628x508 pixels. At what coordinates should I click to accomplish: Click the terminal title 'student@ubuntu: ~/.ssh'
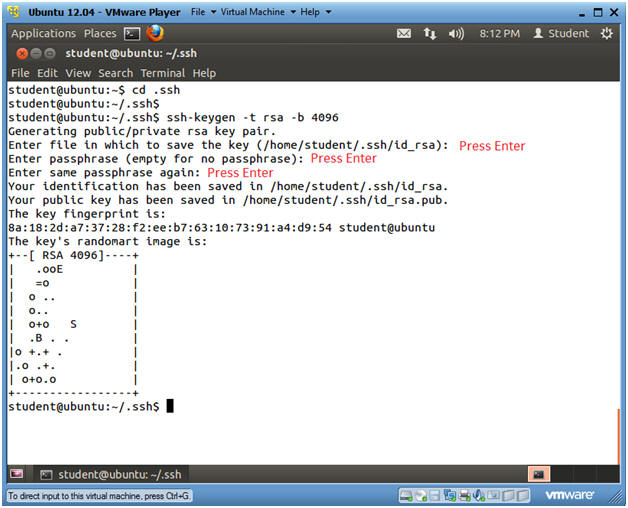[131, 53]
